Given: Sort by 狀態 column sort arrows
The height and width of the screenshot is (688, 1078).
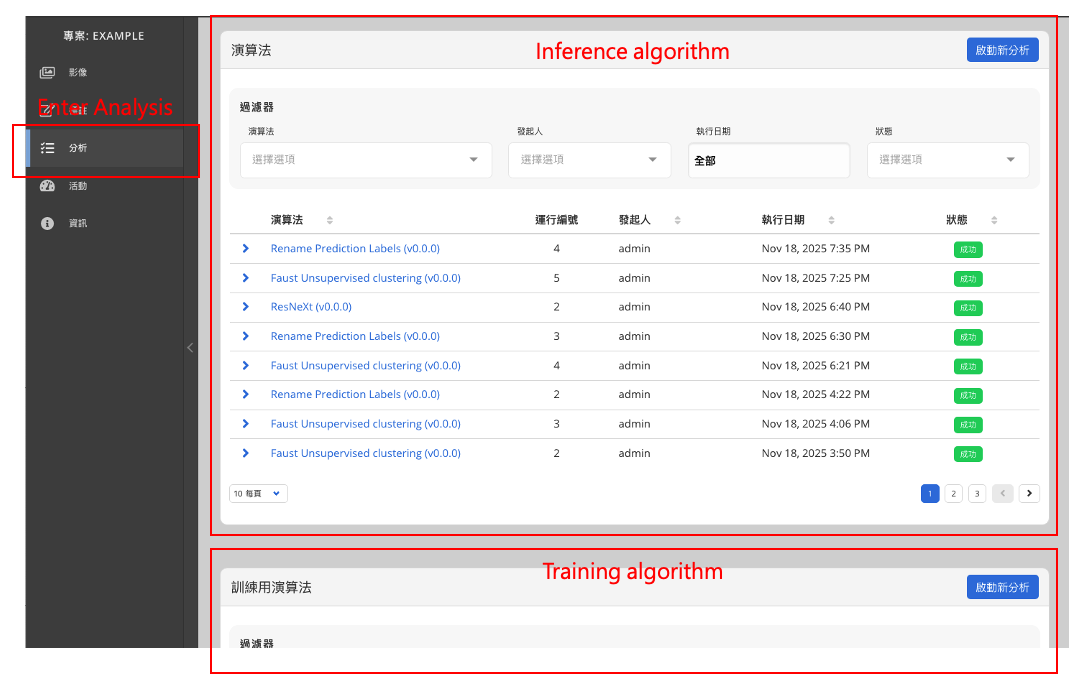Looking at the screenshot, I should [x=994, y=220].
